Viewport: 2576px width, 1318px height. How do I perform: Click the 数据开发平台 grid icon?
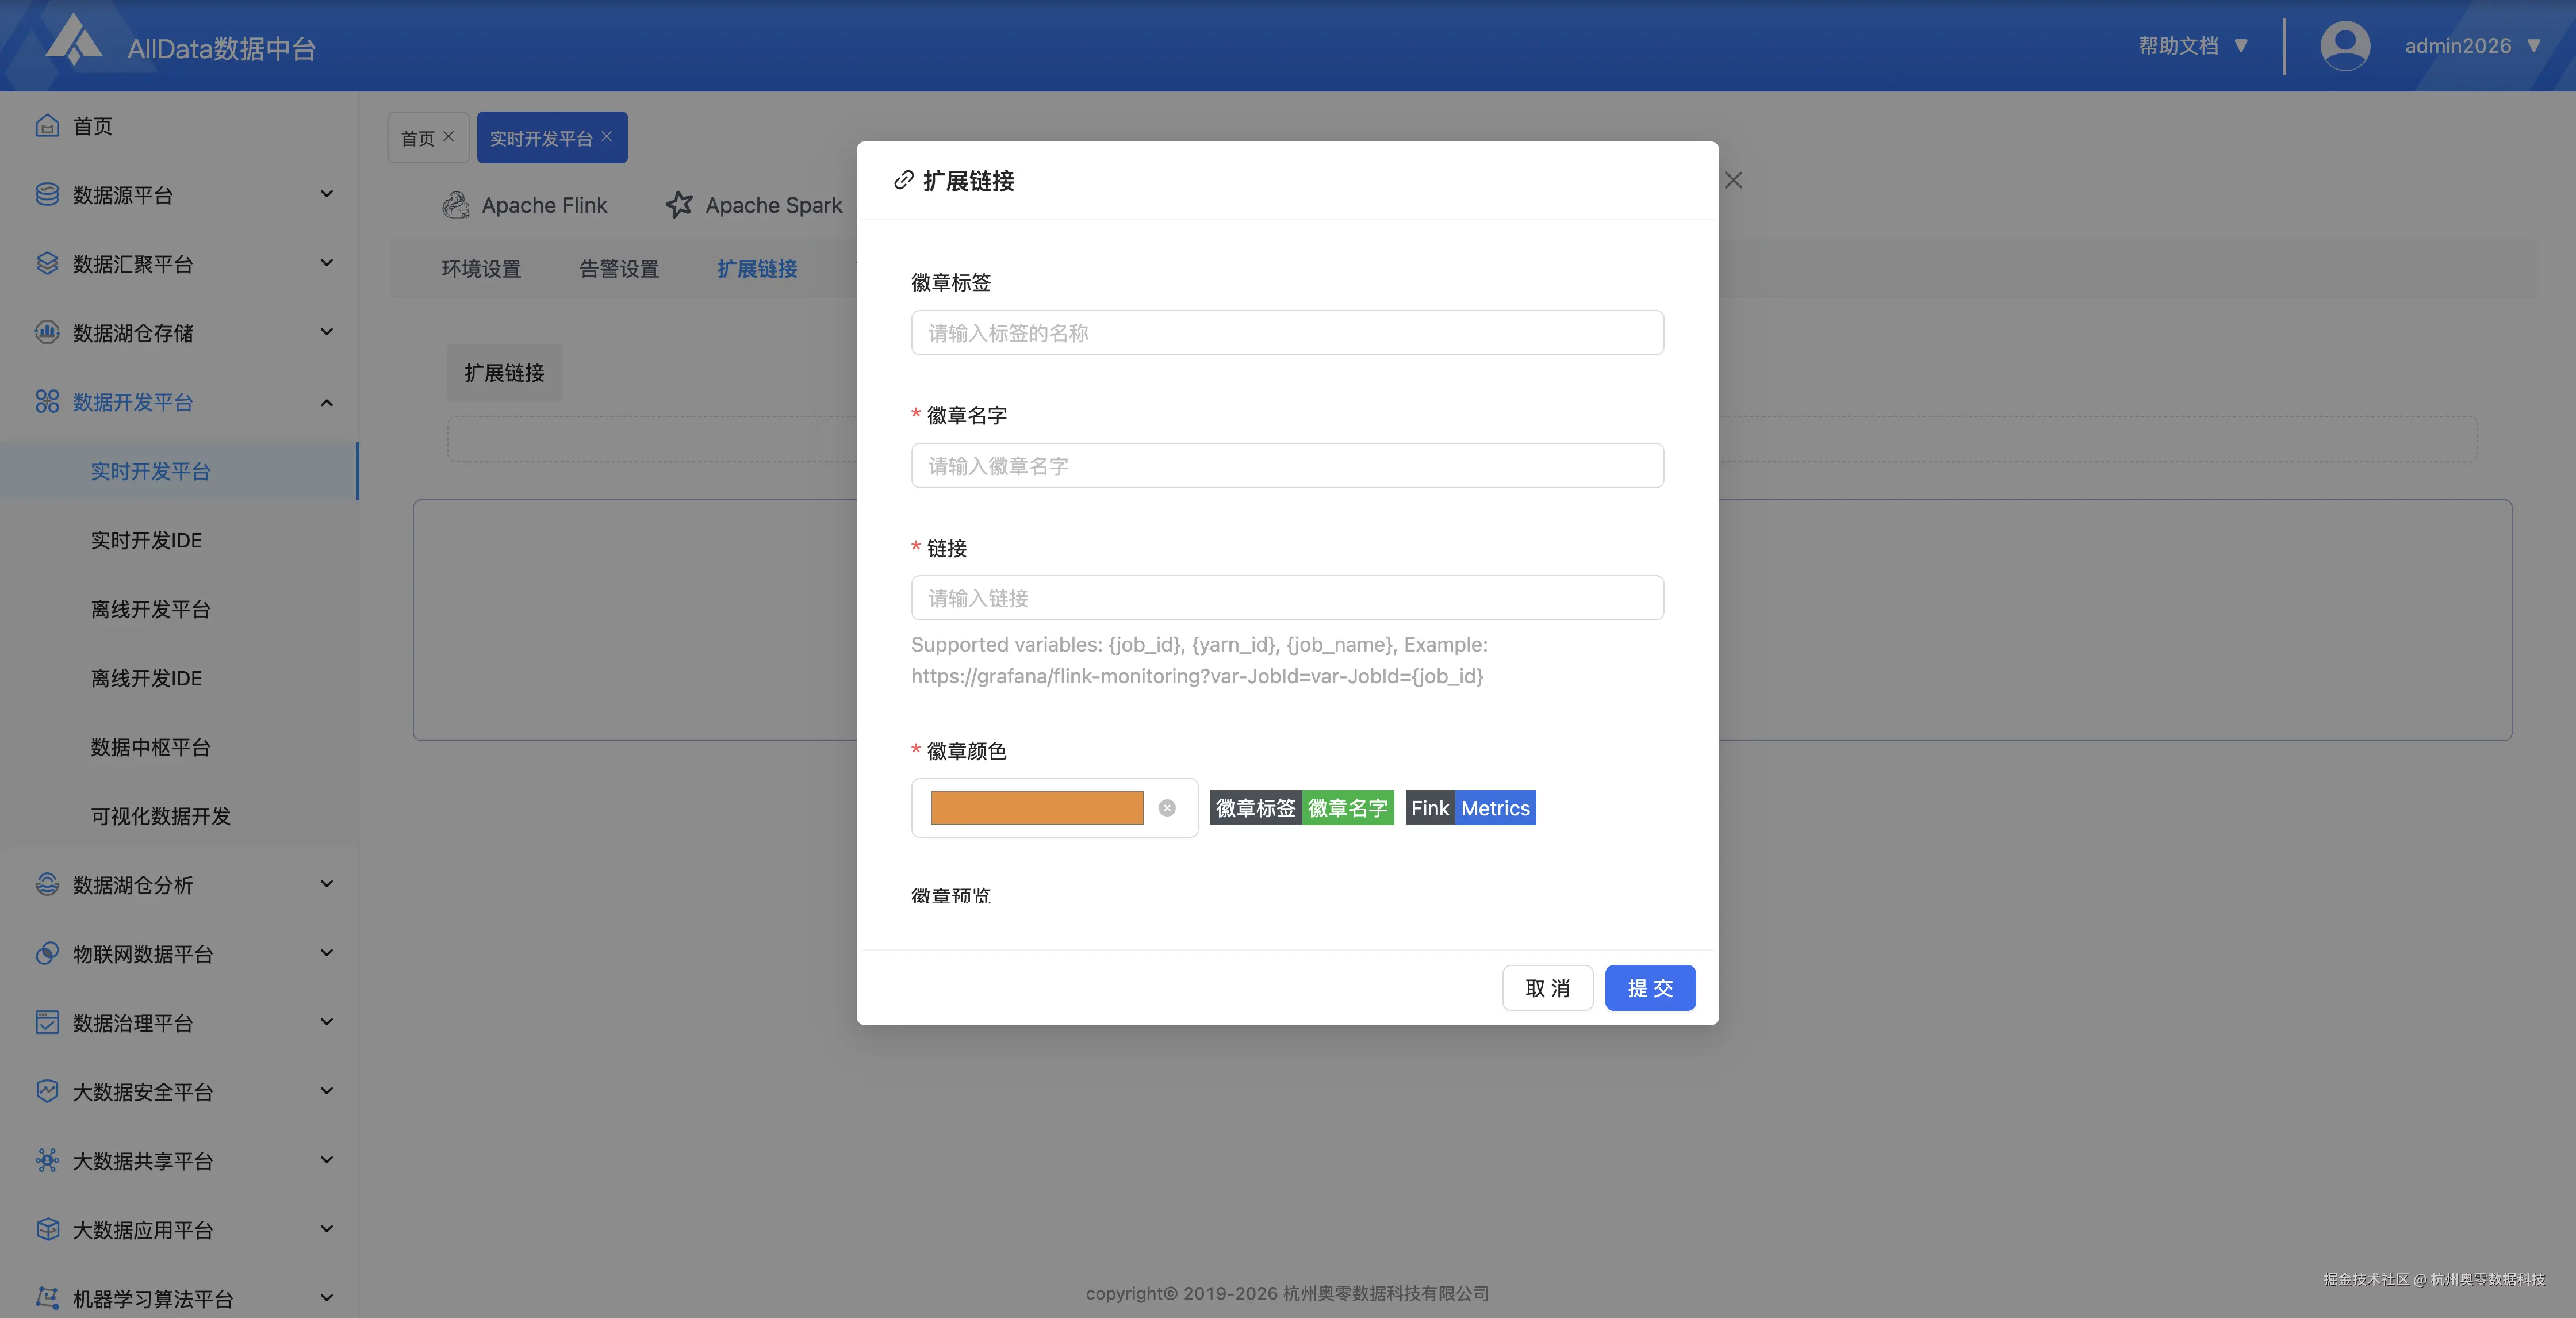47,402
